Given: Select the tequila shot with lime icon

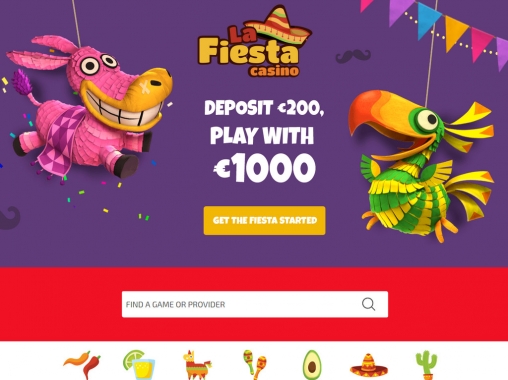Looking at the screenshot, I should pos(139,365).
